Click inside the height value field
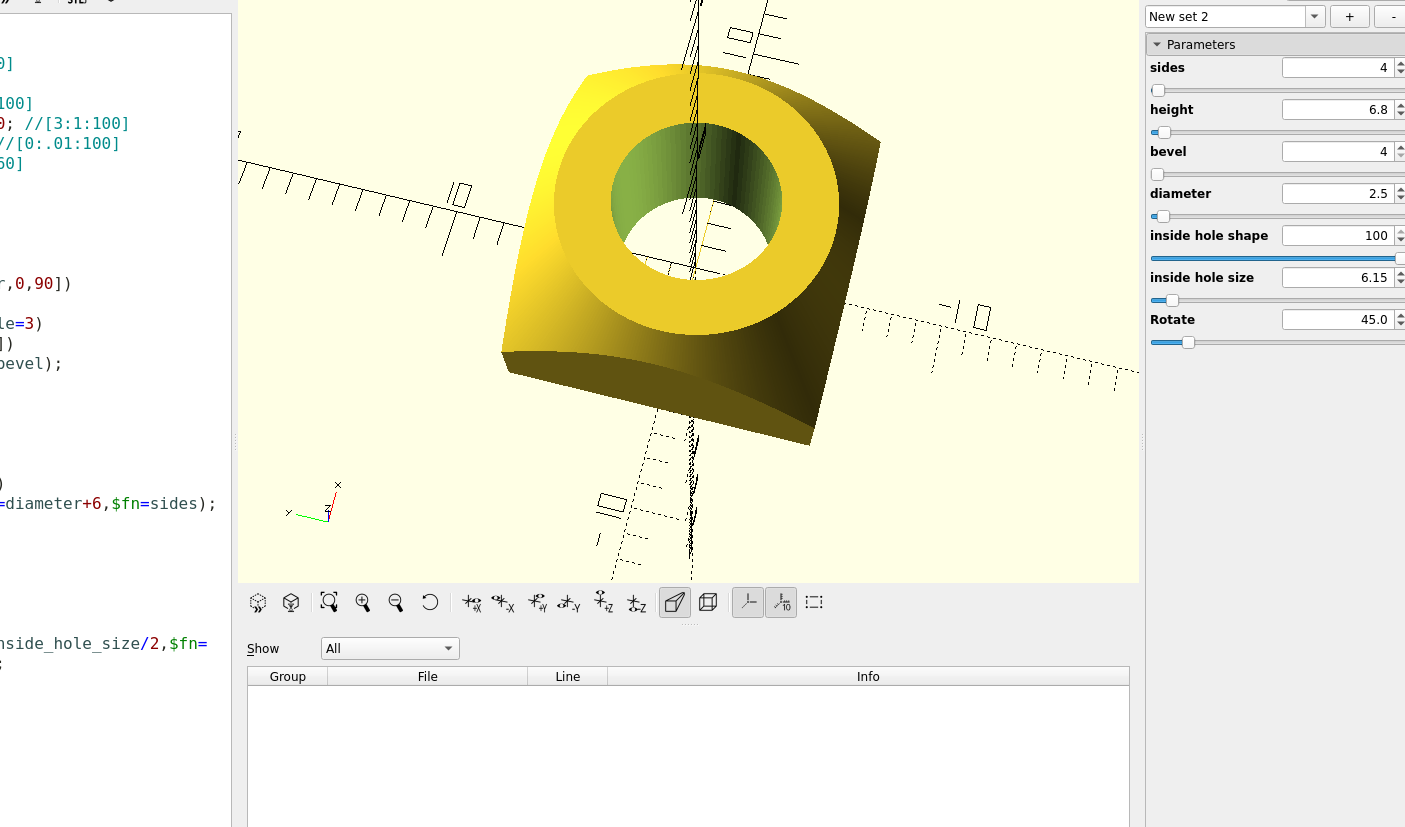1405x827 pixels. pos(1340,109)
